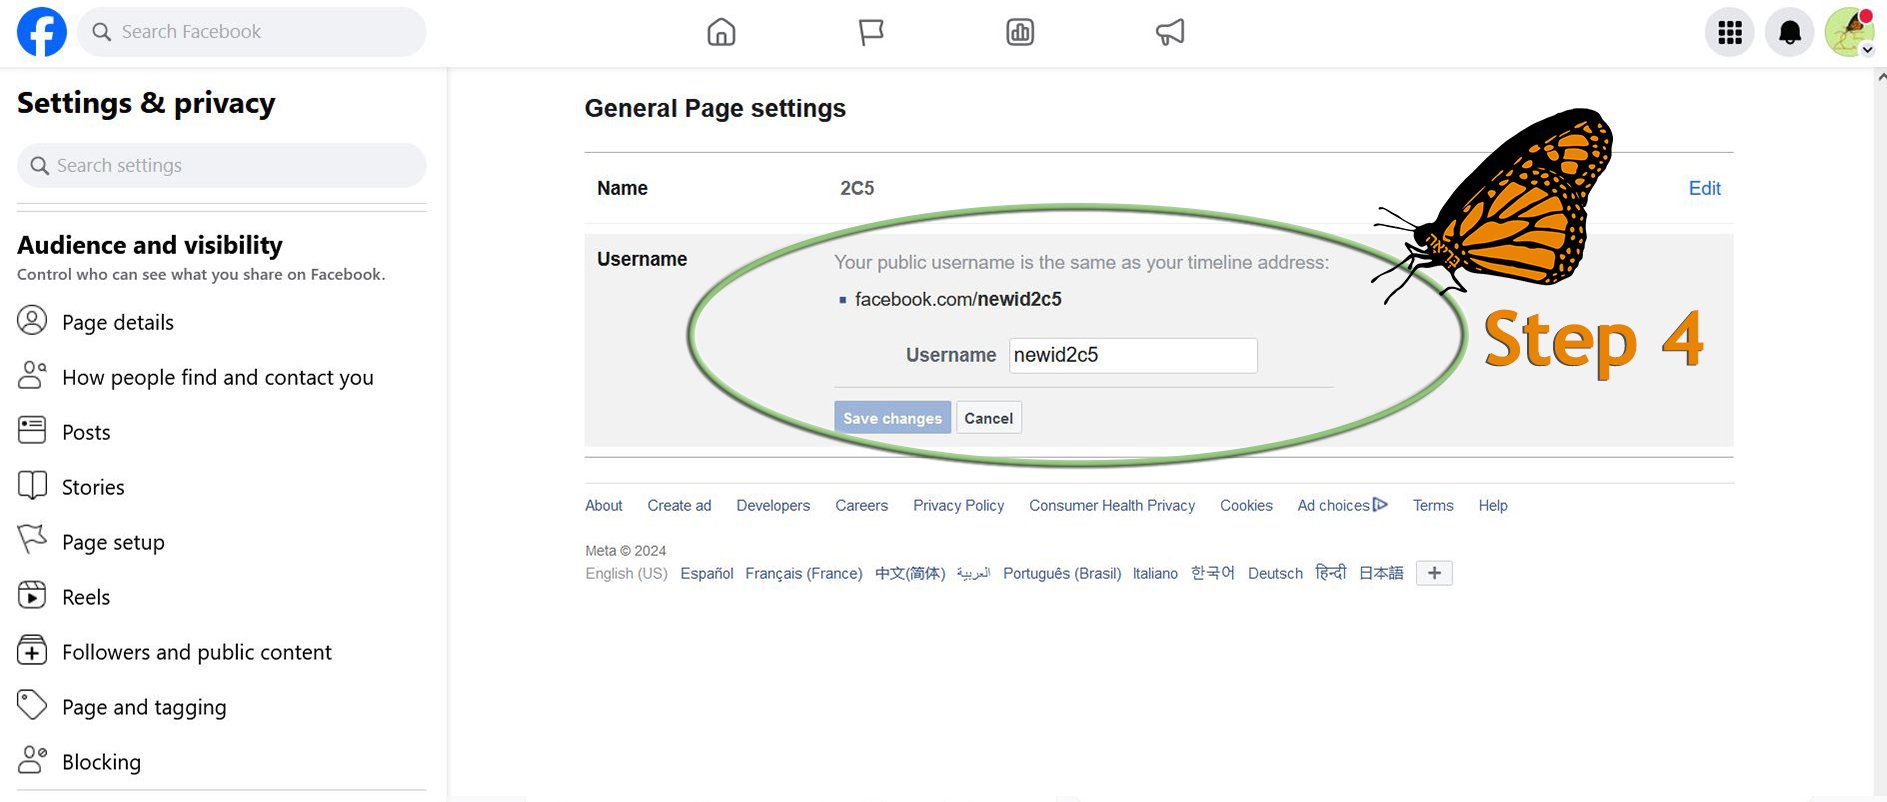Open the Help footer link
This screenshot has height=802, width=1887.
(x=1493, y=505)
